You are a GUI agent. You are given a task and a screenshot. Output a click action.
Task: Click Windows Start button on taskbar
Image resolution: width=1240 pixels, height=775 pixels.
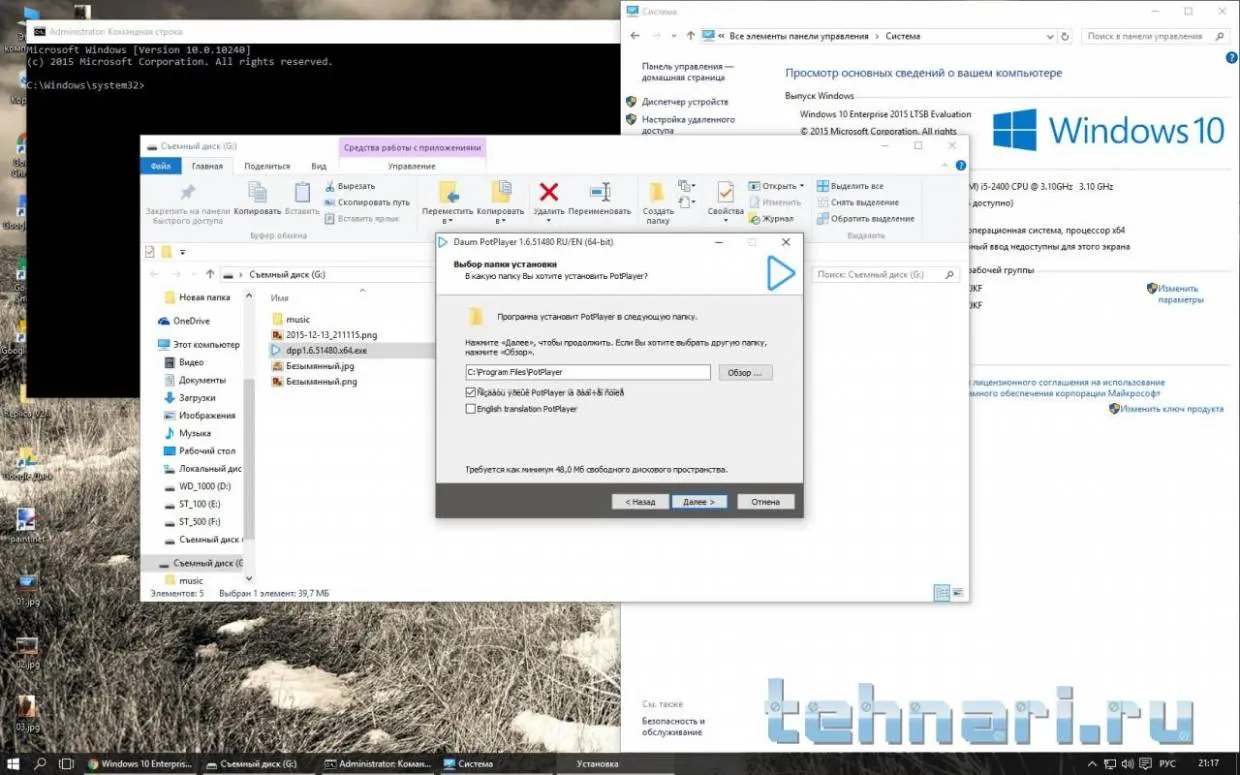pyautogui.click(x=13, y=764)
